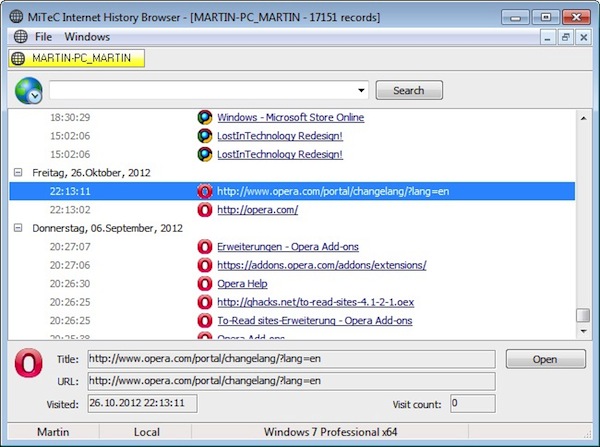
Task: Click the Opera icon for ghacks.net to-read-sites oex
Action: point(205,302)
